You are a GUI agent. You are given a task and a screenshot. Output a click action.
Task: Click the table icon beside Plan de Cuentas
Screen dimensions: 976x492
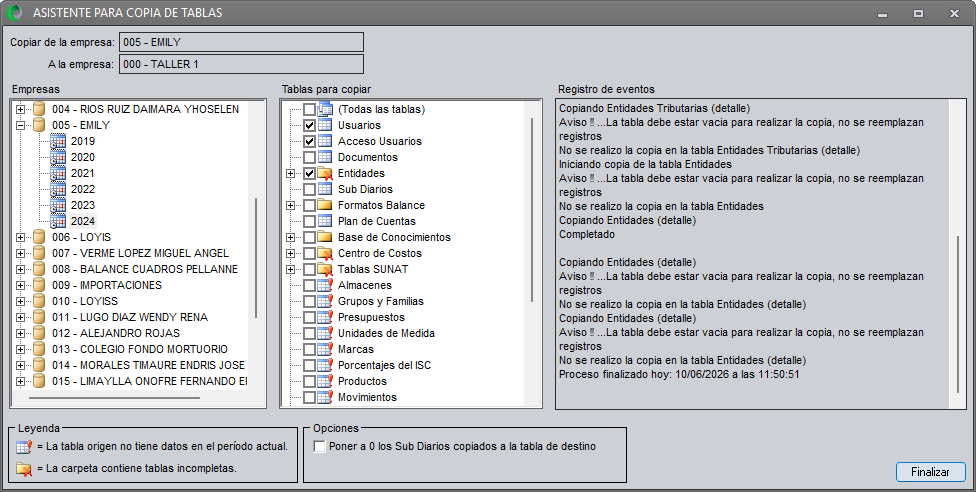[x=325, y=221]
